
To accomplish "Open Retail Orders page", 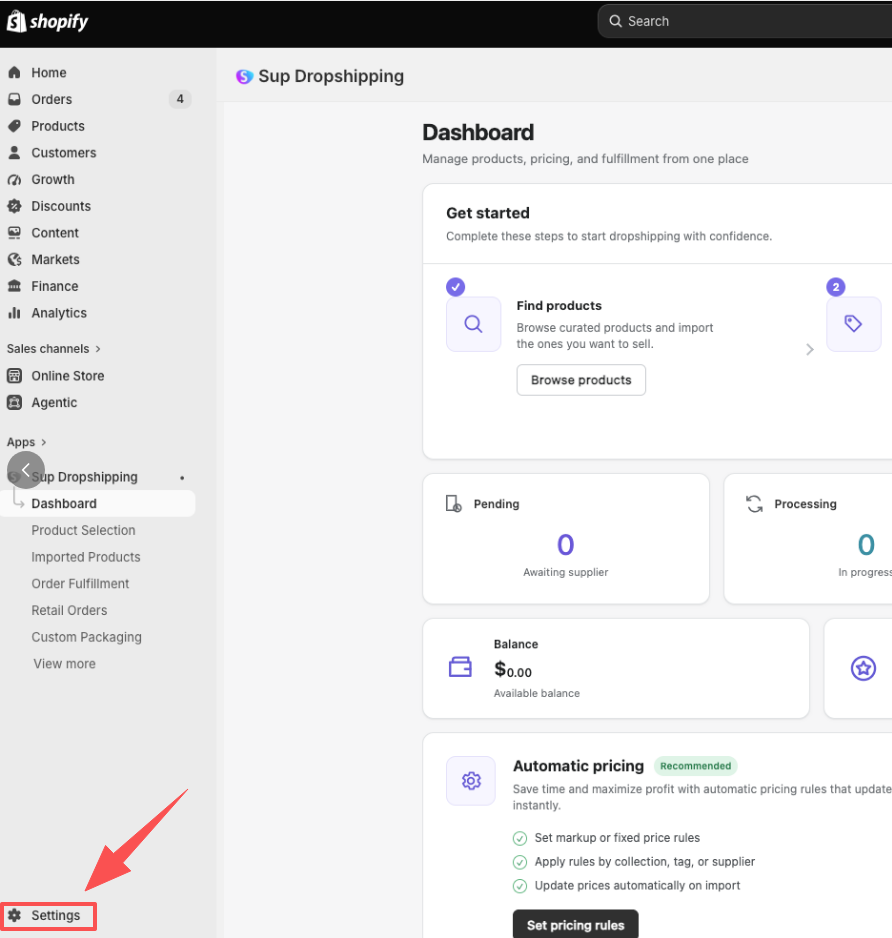I will click(69, 610).
